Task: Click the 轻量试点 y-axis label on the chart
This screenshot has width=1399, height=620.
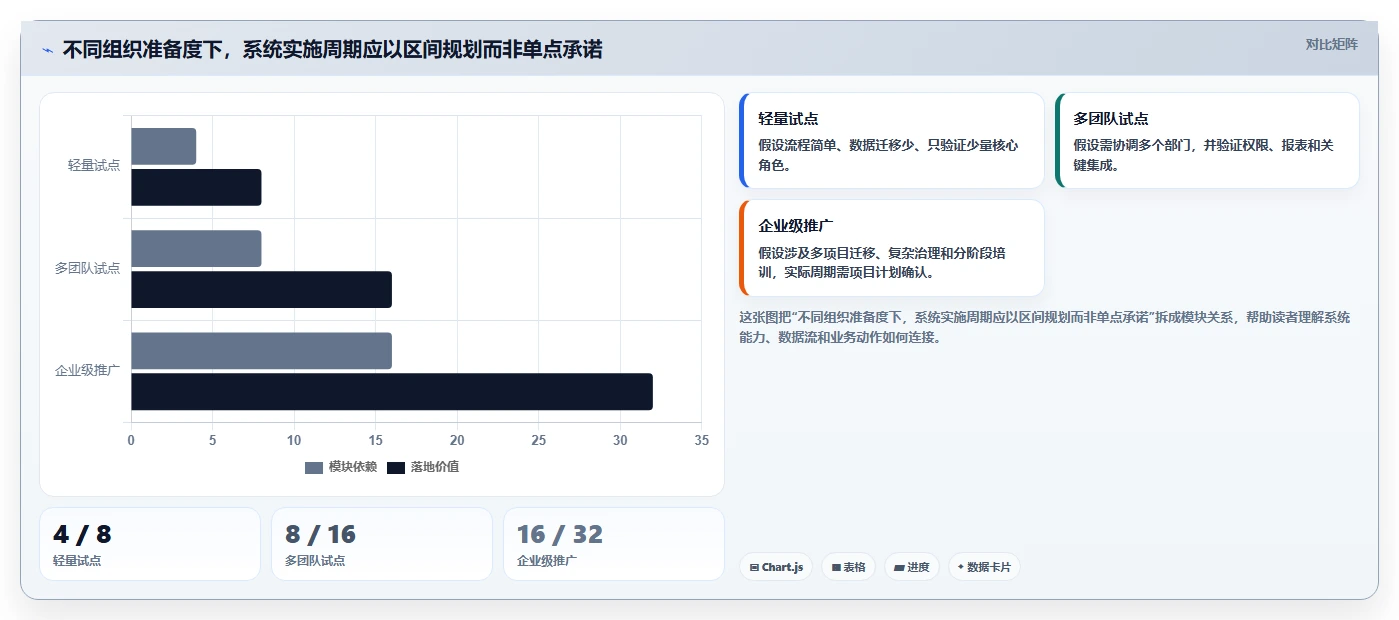Action: point(94,165)
